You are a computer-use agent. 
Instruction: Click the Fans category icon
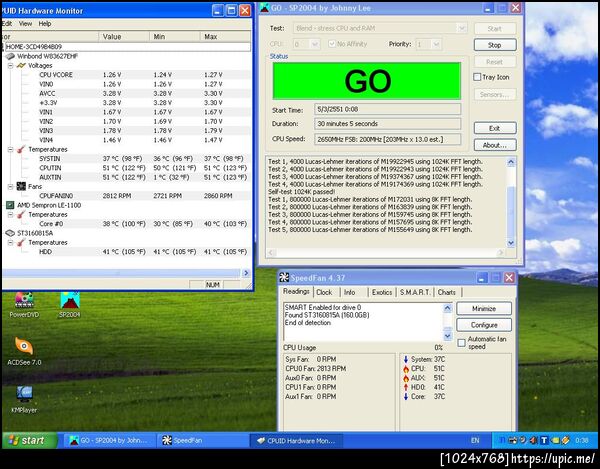click(21, 187)
